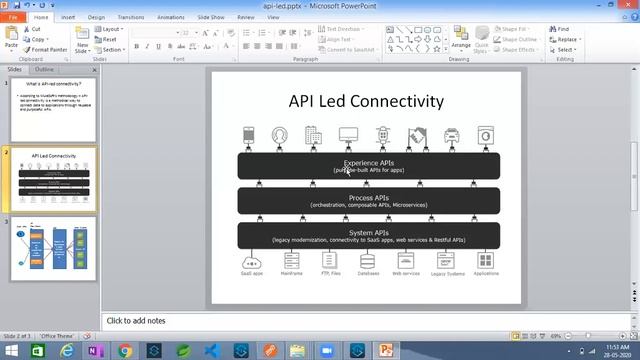This screenshot has height=360, width=640.
Task: Select slide 3 thumbnail with blue diagram
Action: tap(53, 249)
